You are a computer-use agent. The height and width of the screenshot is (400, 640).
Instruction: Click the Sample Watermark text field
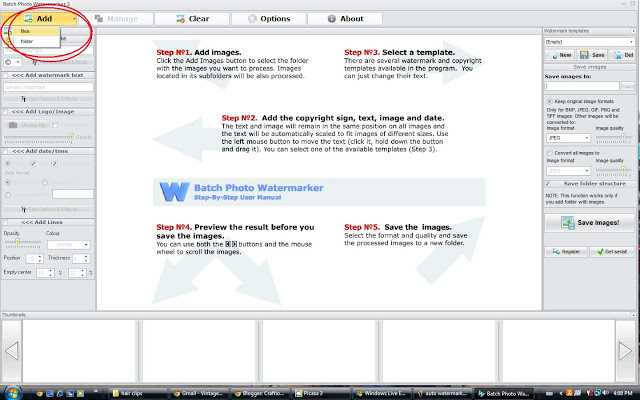point(48,87)
